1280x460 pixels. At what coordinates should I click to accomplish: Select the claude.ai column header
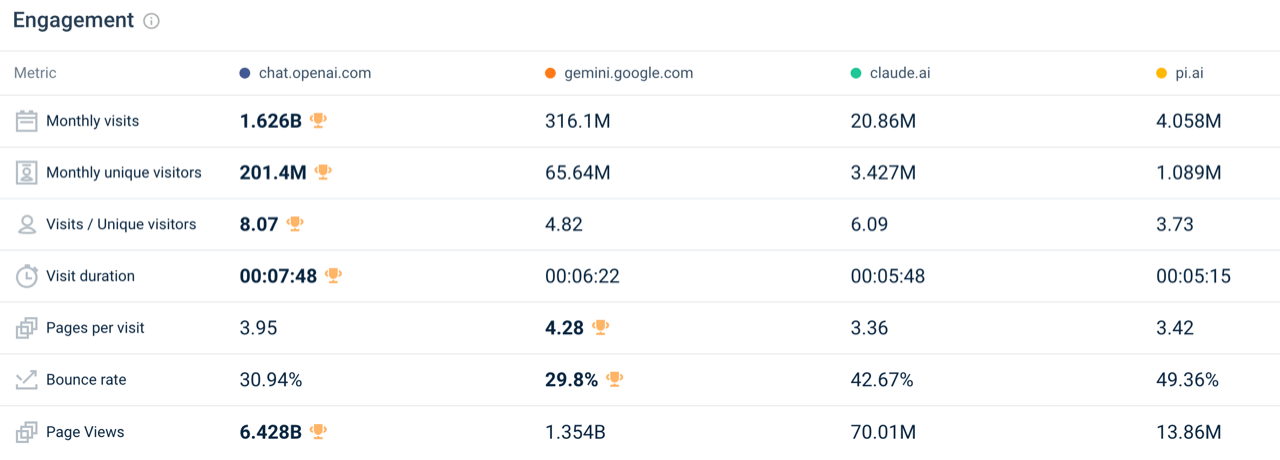pos(899,73)
